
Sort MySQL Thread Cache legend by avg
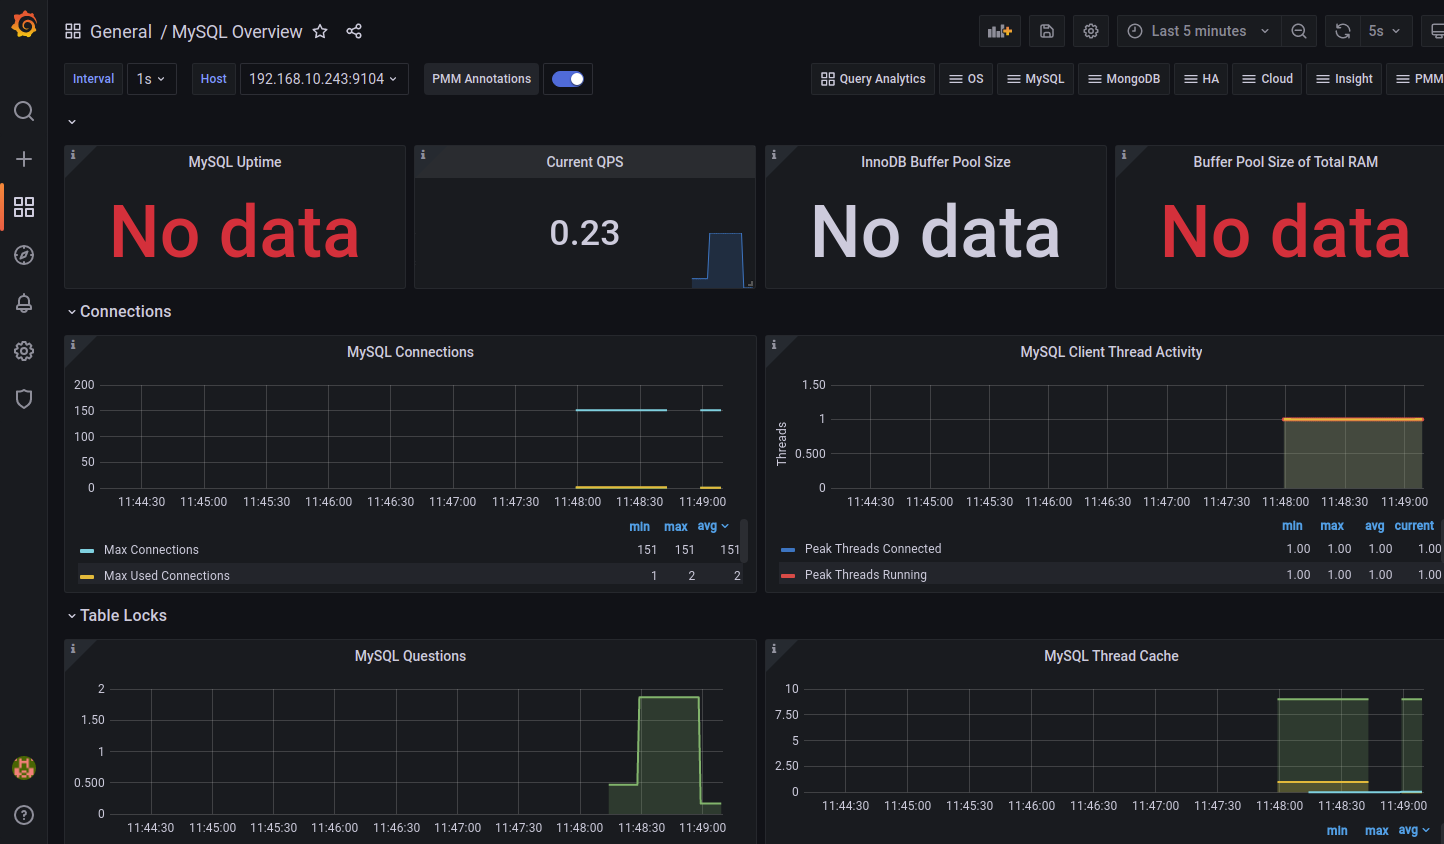pos(1413,830)
